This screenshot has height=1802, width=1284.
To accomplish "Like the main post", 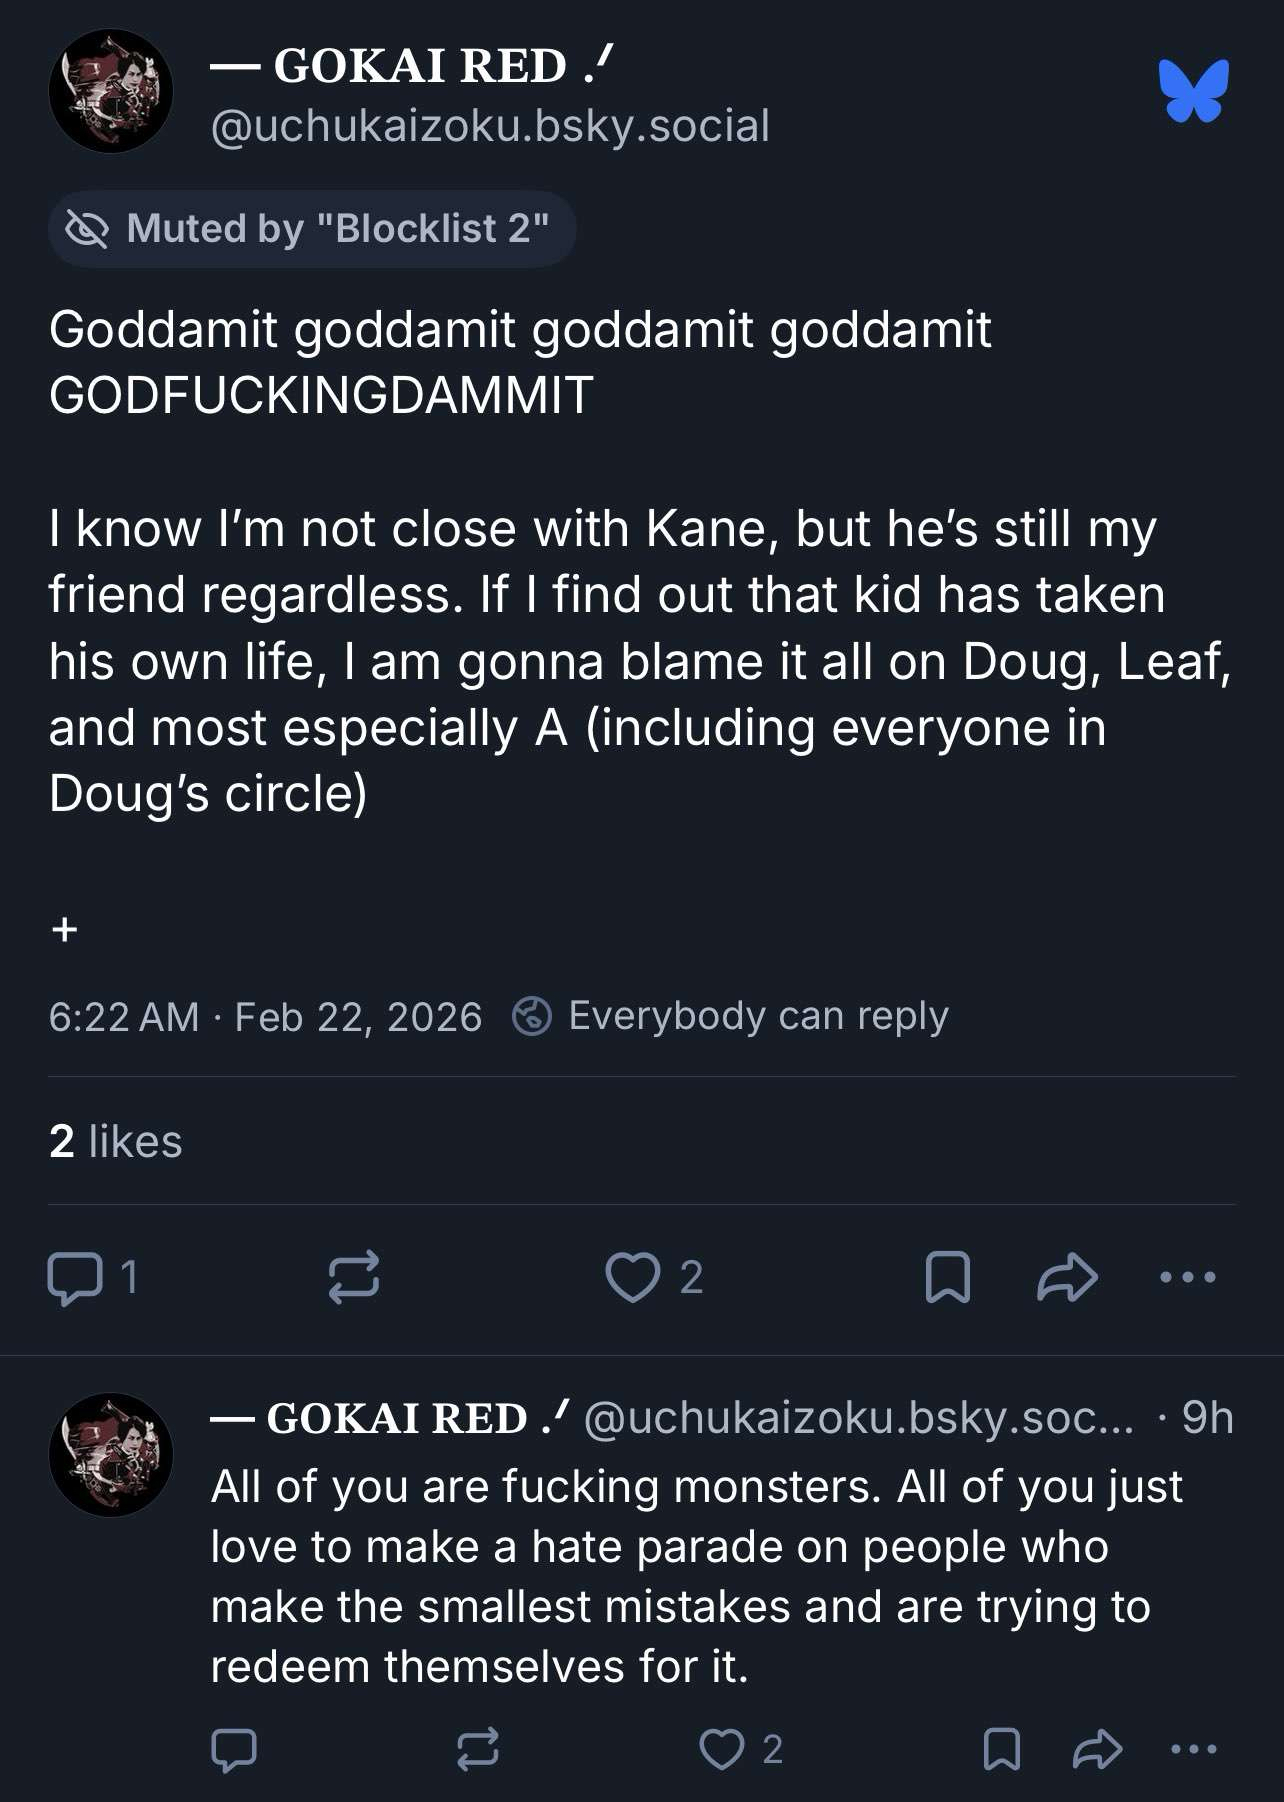I will tap(634, 1277).
